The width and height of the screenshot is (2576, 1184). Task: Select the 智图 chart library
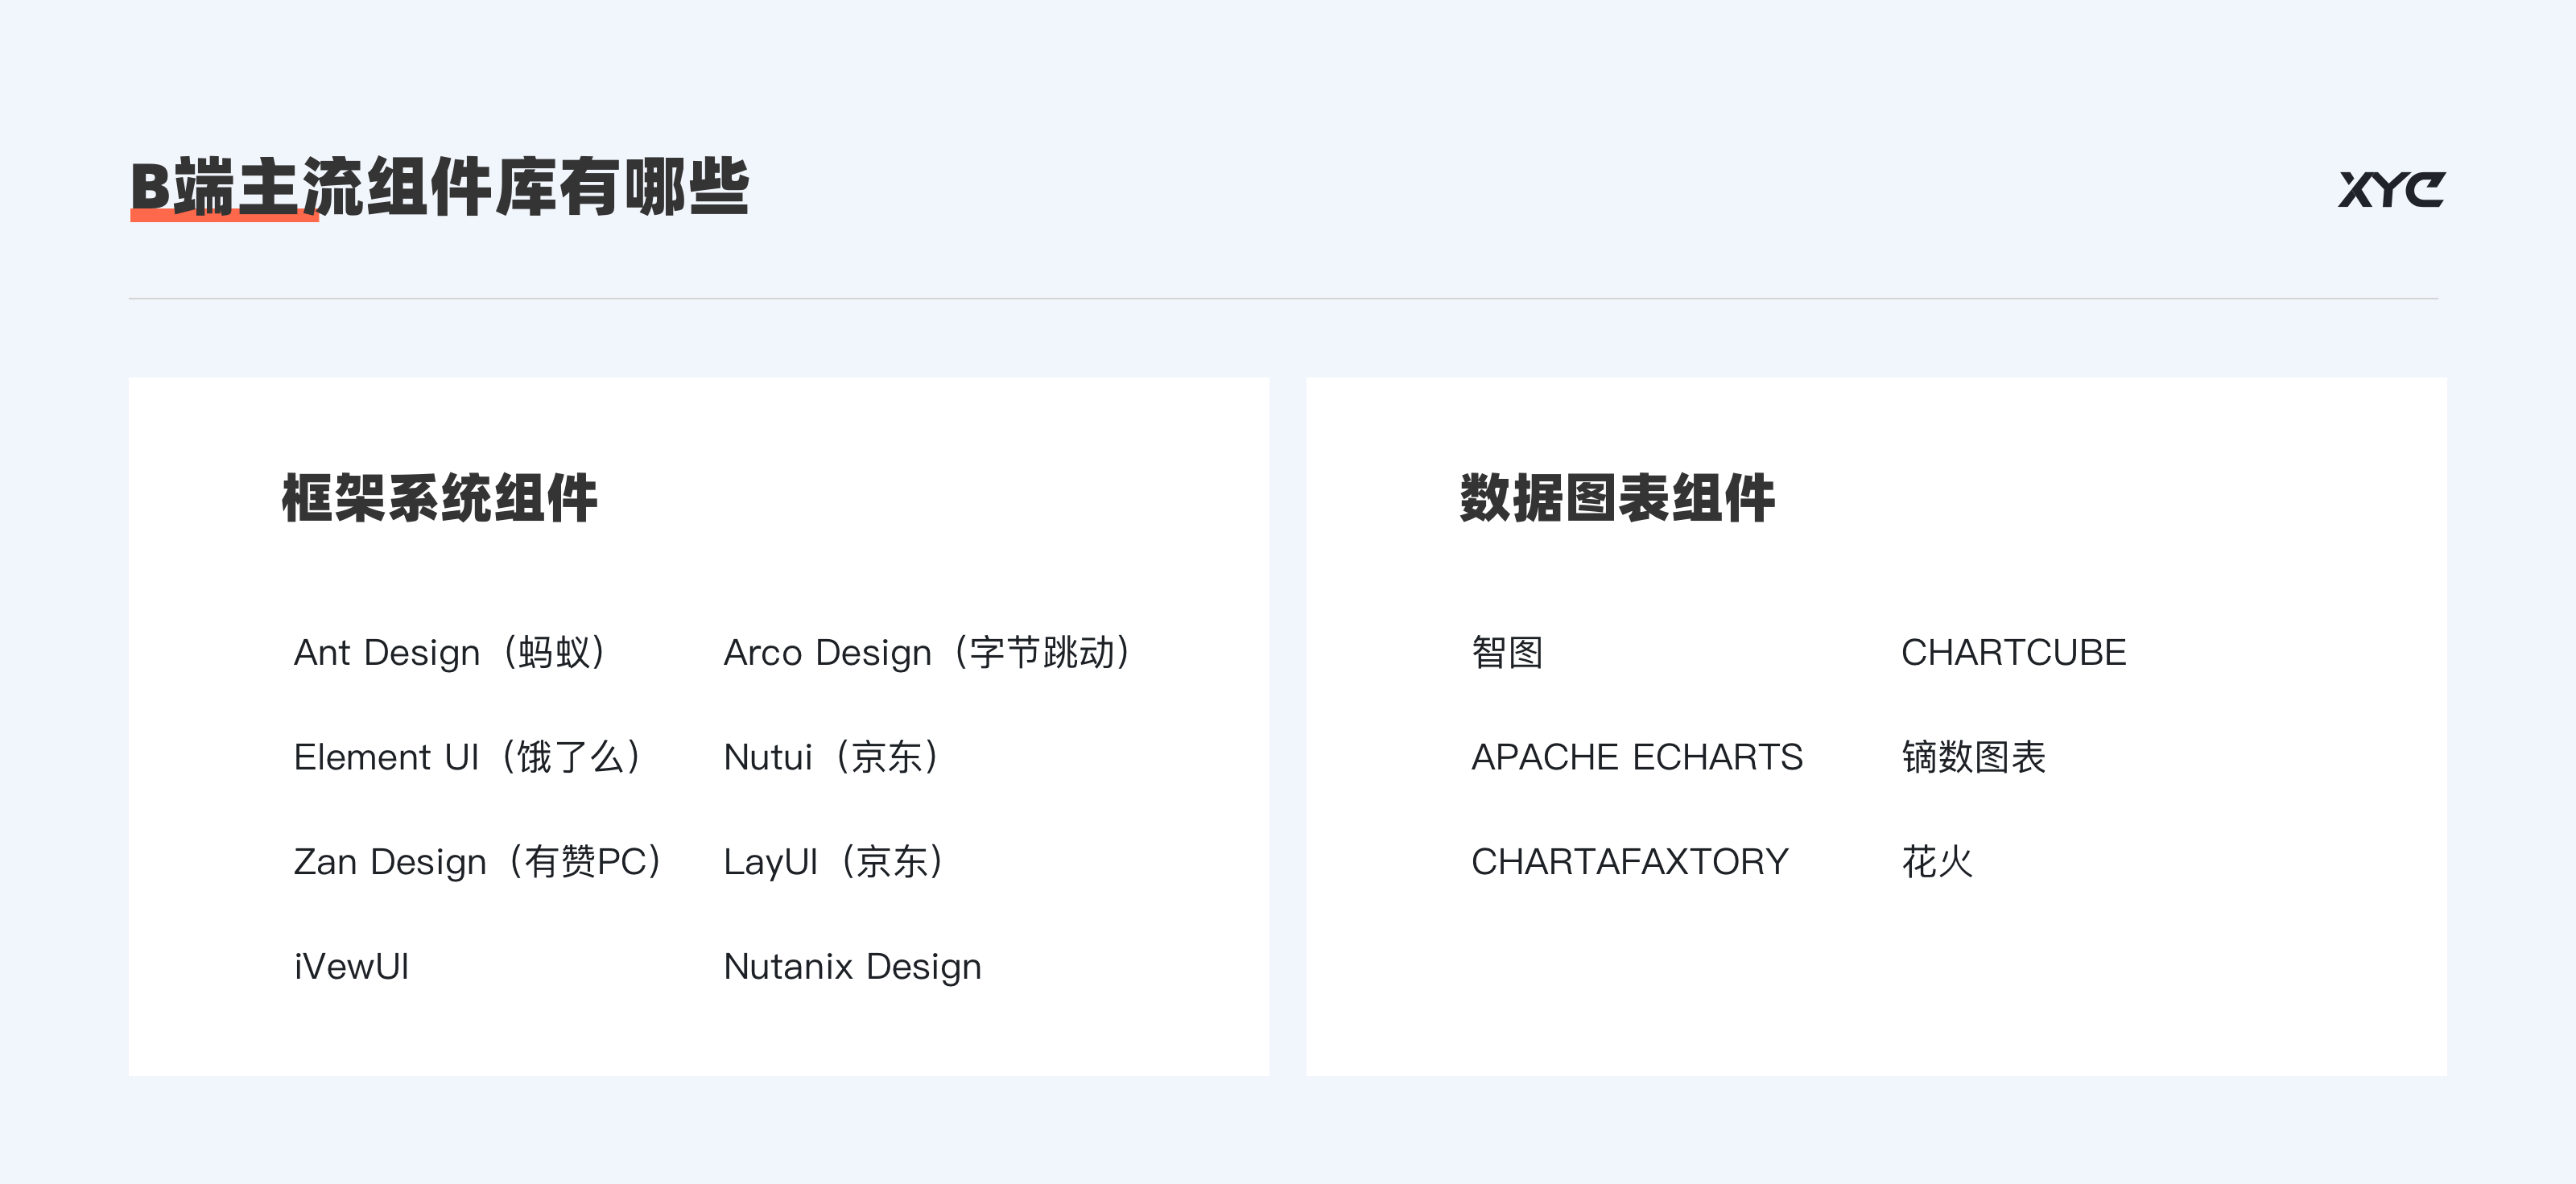pyautogui.click(x=1507, y=653)
